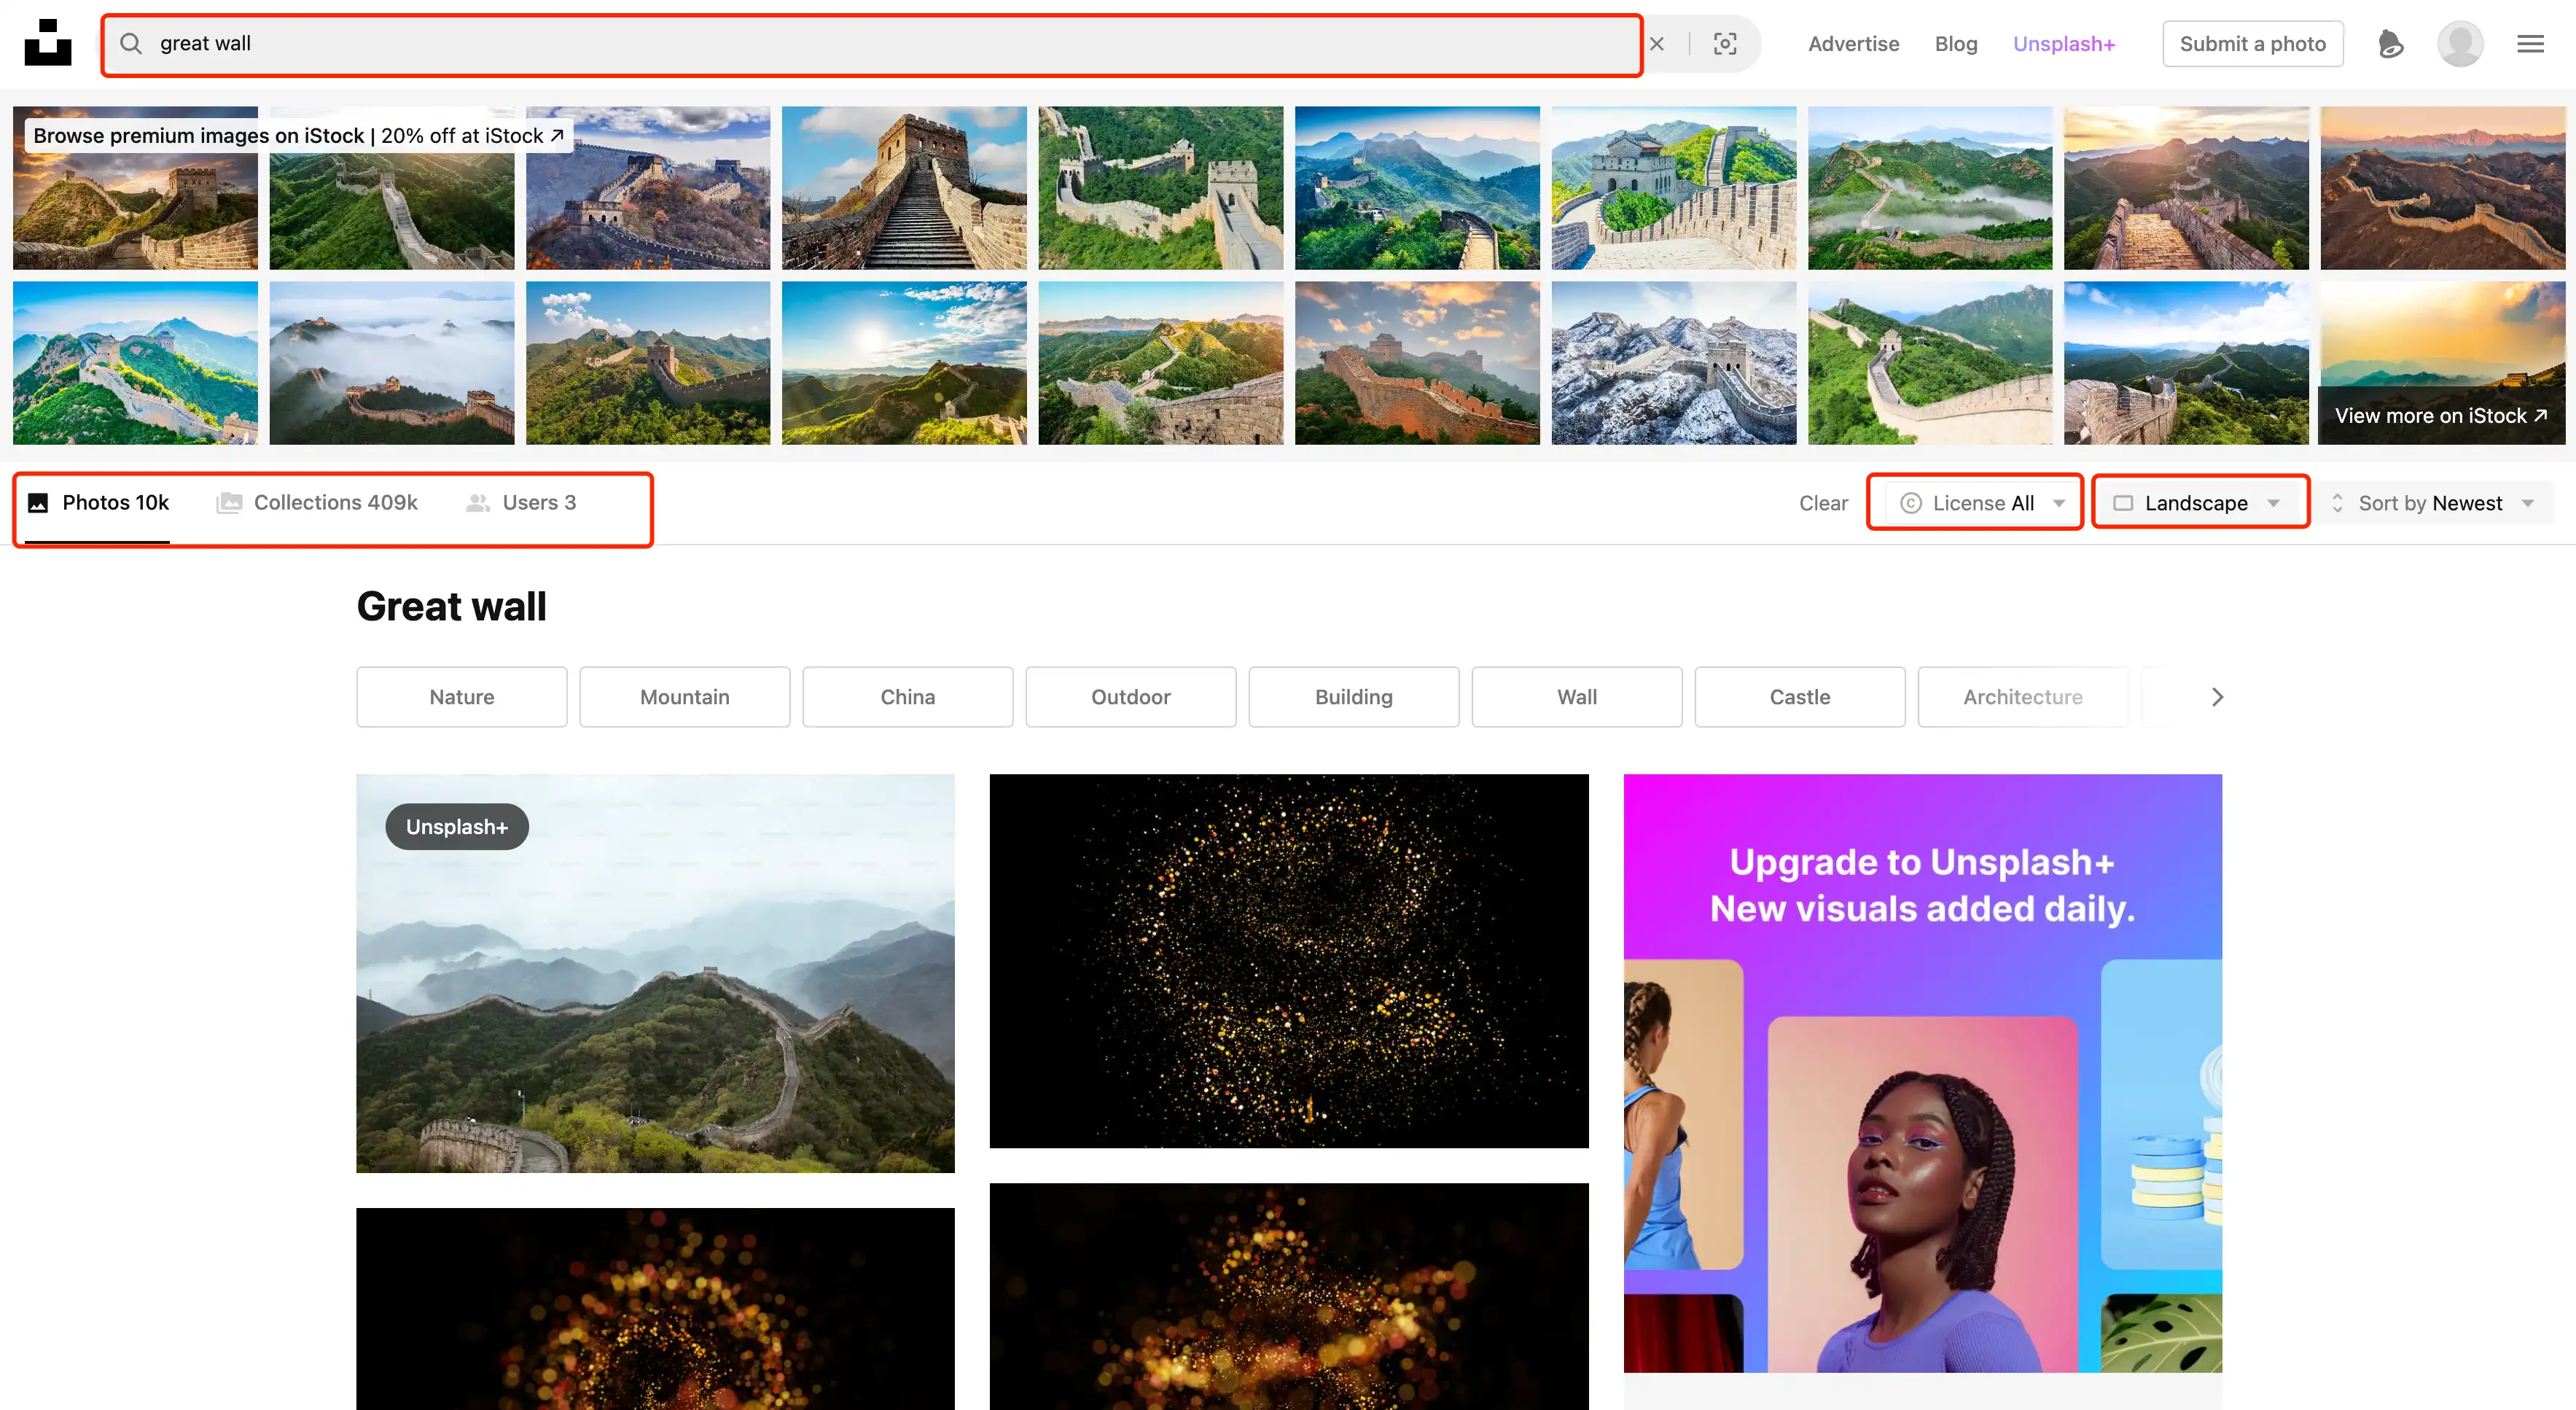Select the China tag chip
The width and height of the screenshot is (2576, 1410).
coord(907,697)
